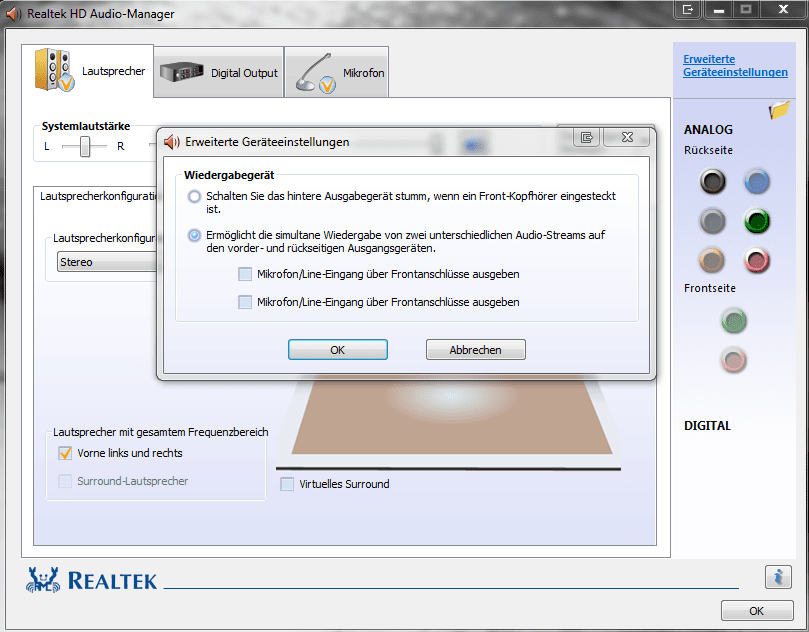Open the Lautsprecher tab

(x=88, y=71)
